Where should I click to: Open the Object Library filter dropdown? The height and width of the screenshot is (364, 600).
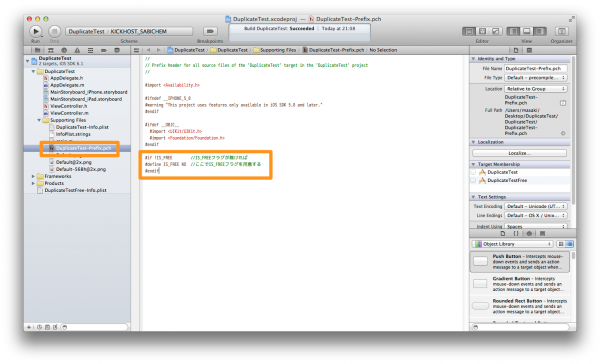(x=513, y=244)
